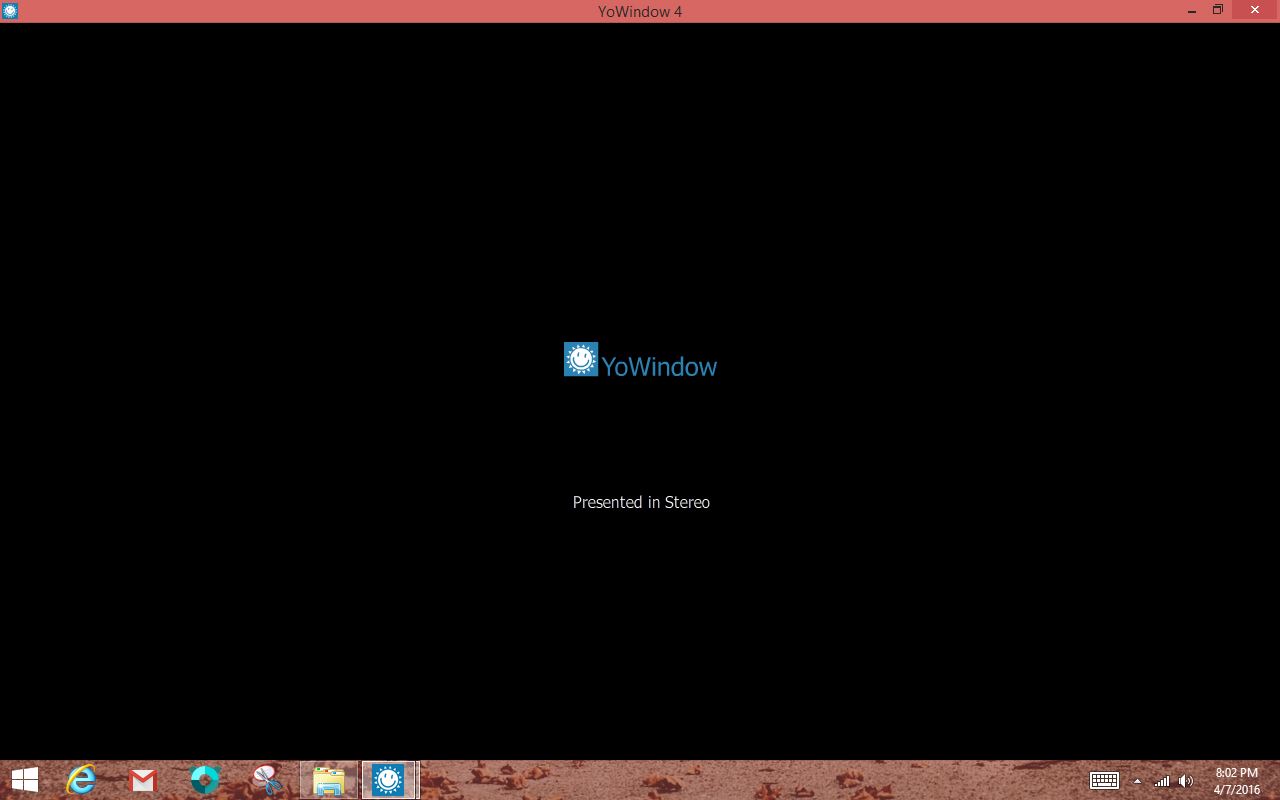
Task: Click the YoWindow brand name text
Action: (659, 367)
